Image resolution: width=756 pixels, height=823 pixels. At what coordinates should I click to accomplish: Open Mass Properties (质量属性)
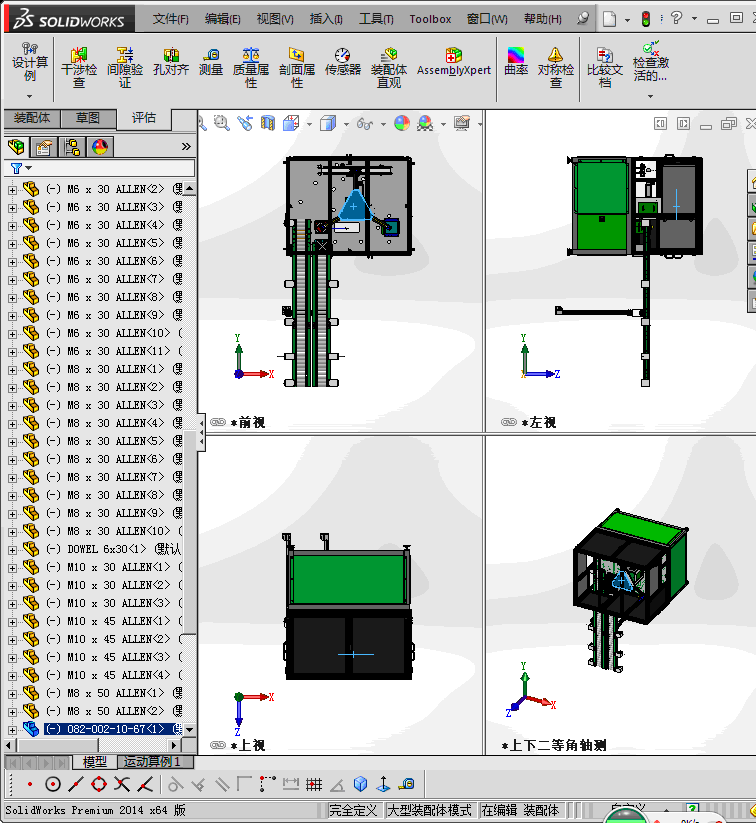(x=251, y=68)
